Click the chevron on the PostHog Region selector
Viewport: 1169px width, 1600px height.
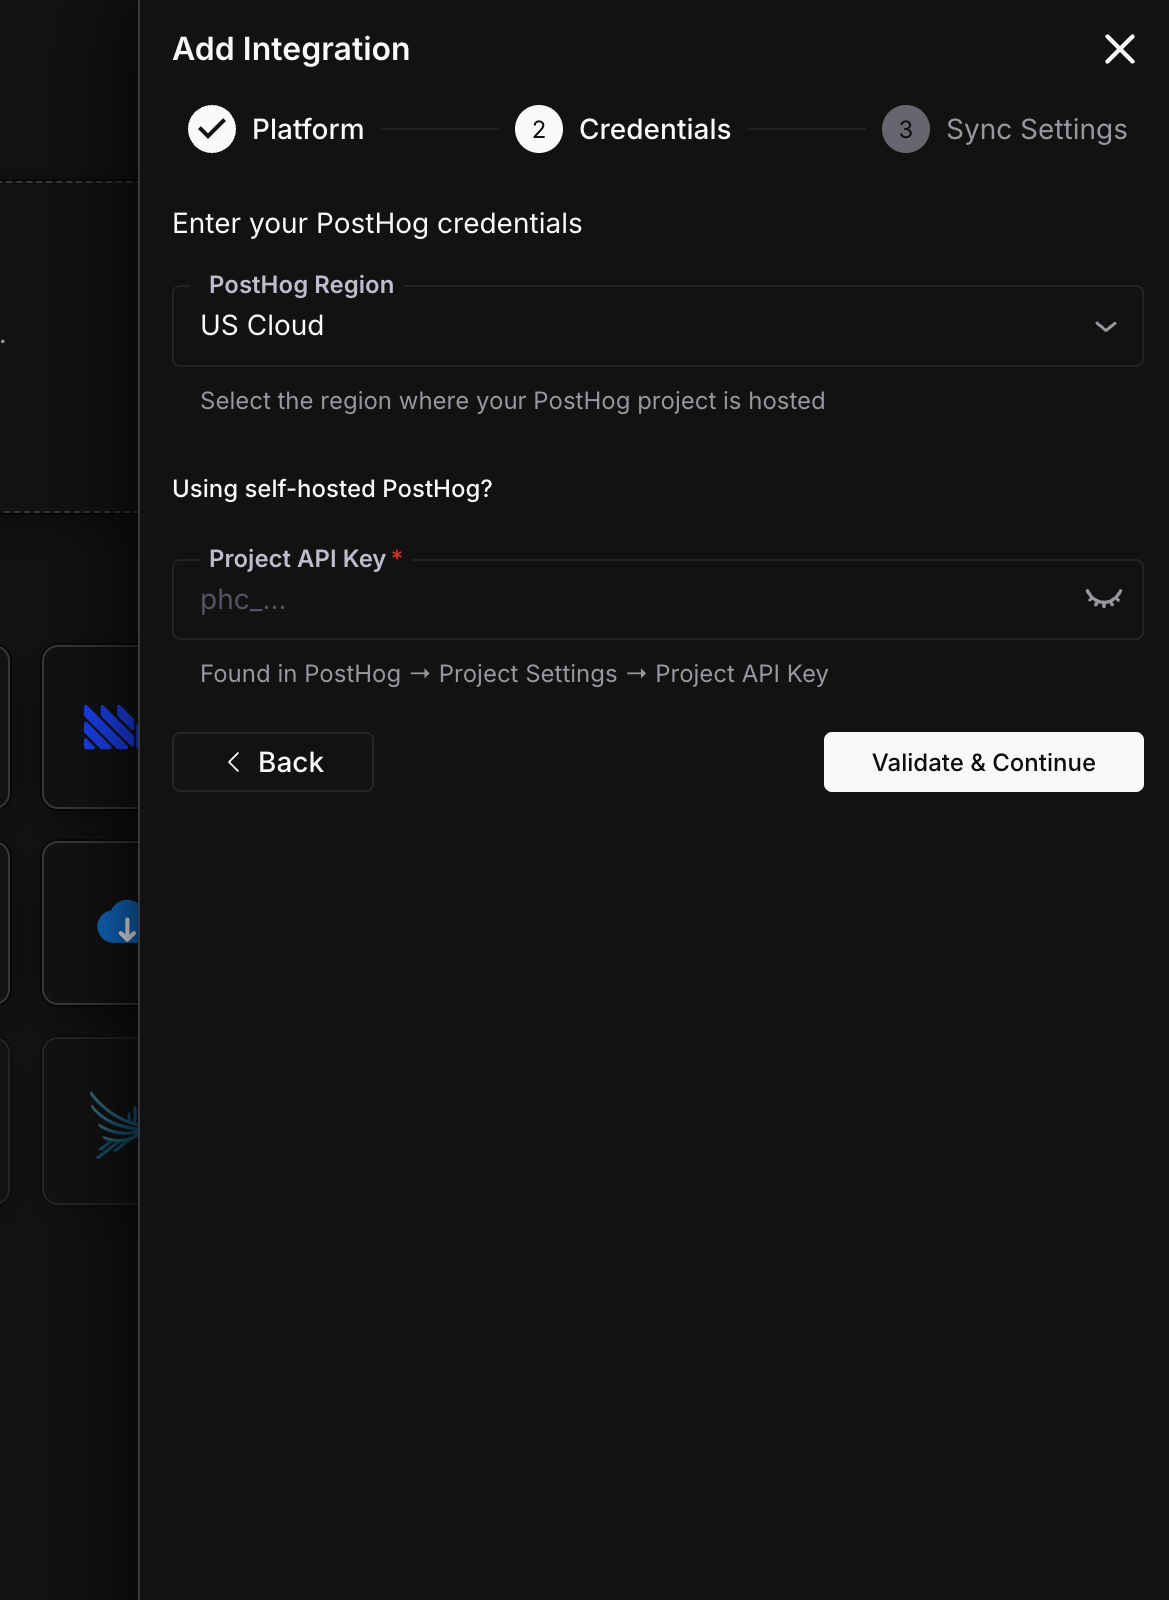[x=1104, y=326]
